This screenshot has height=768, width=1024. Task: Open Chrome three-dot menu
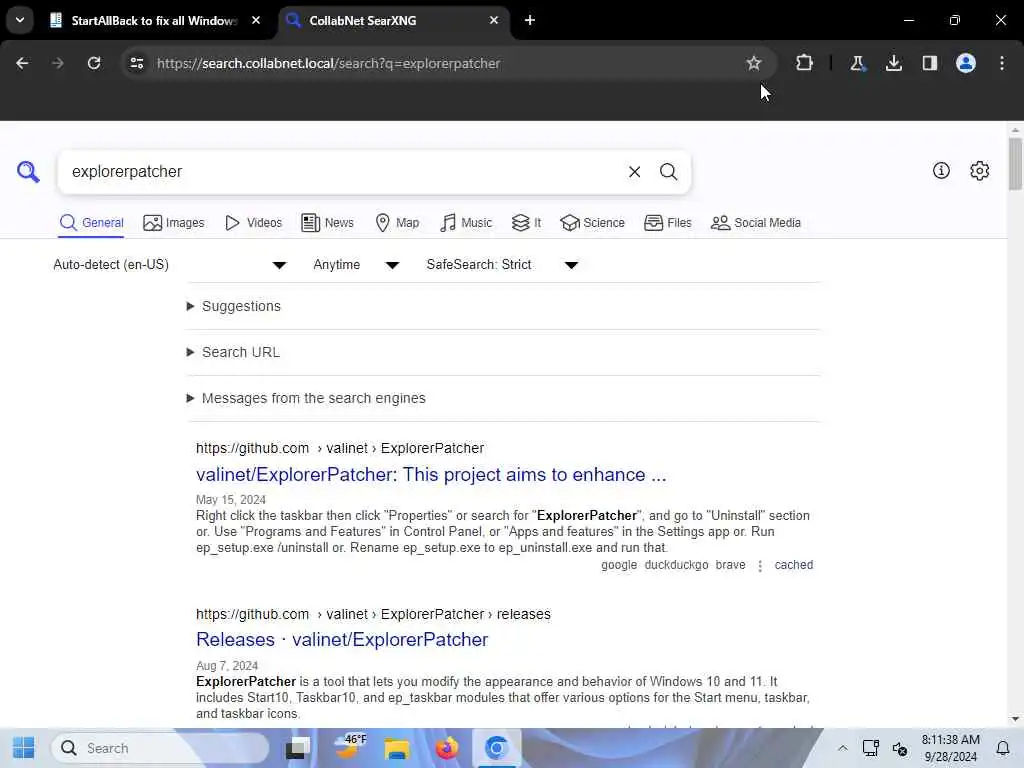pos(1002,63)
